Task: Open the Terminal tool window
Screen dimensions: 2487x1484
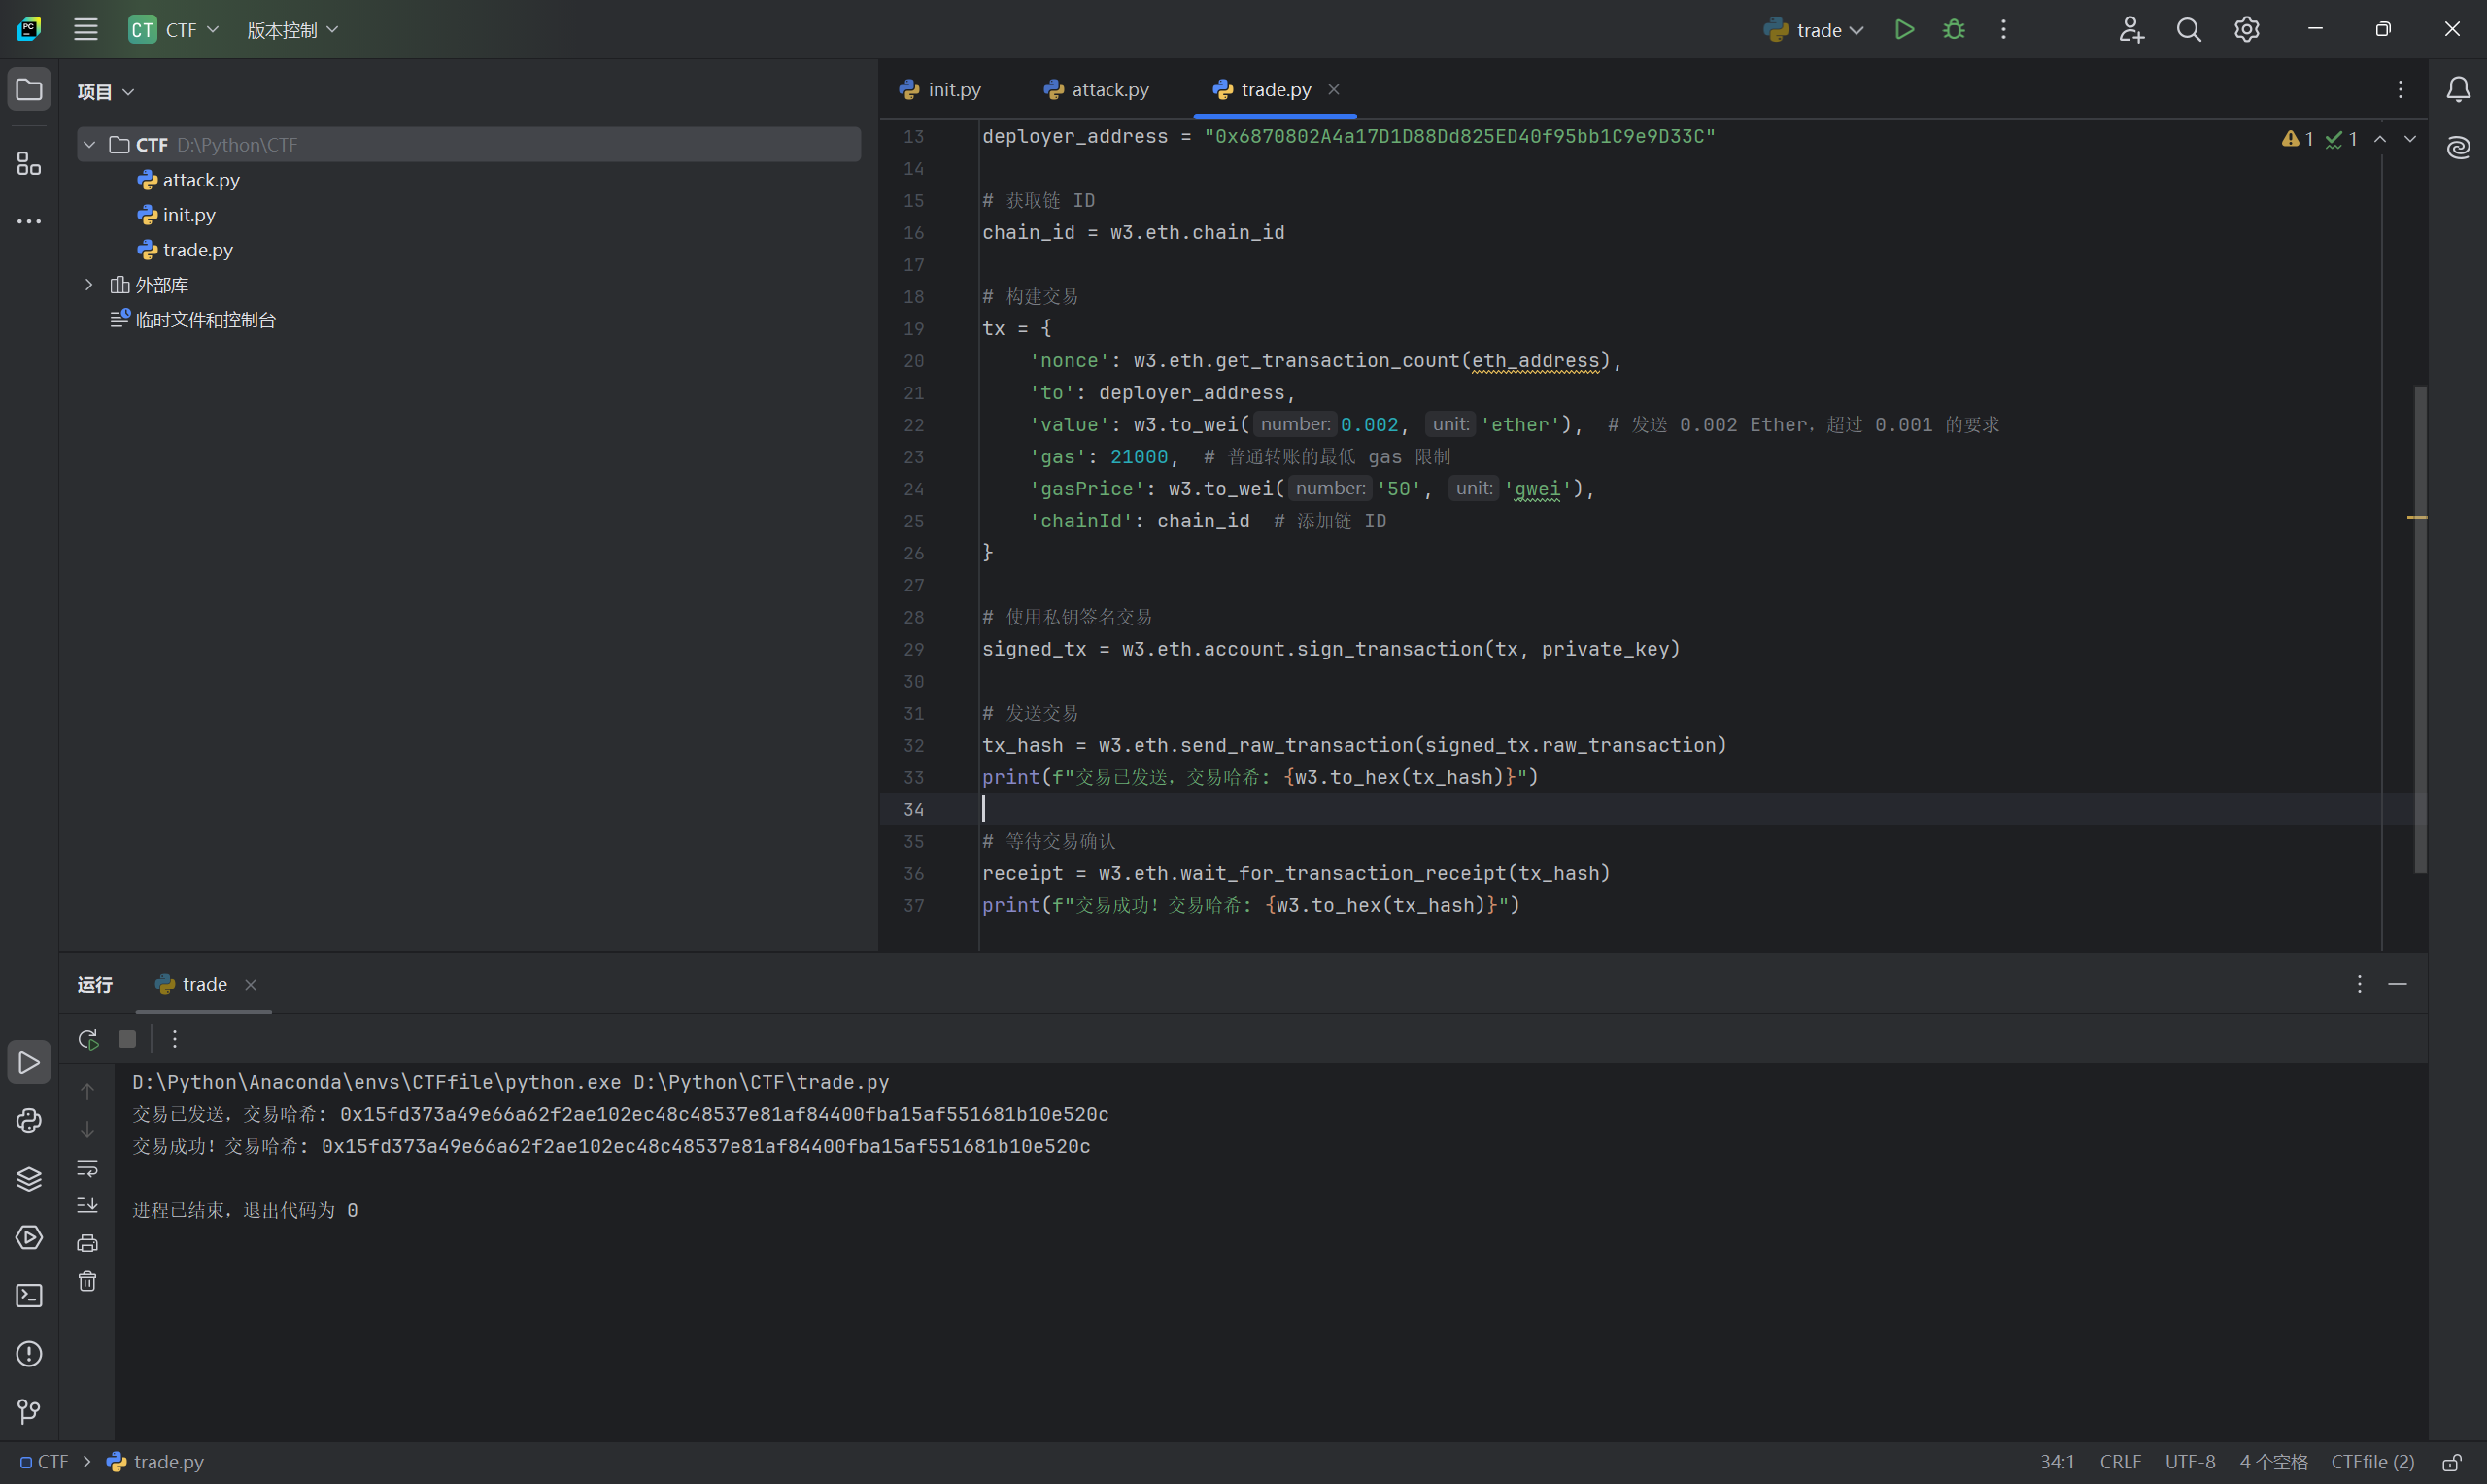Action: click(x=29, y=1296)
